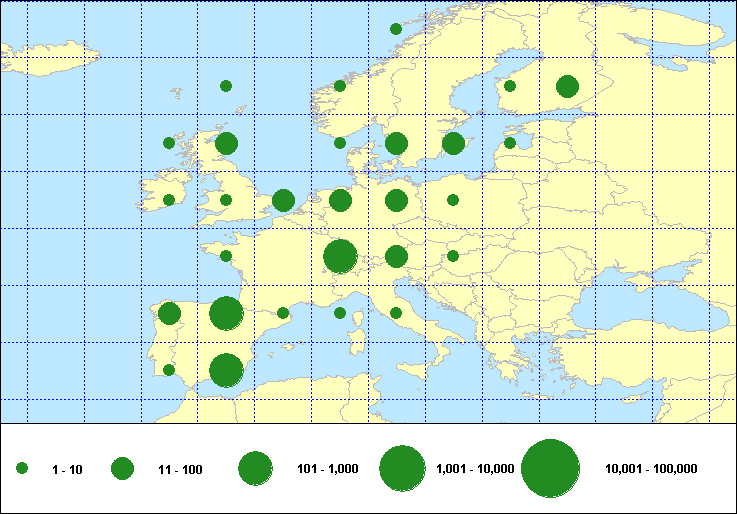Select the medium circle over Scotland
Screen dimensions: 737x514
click(226, 143)
